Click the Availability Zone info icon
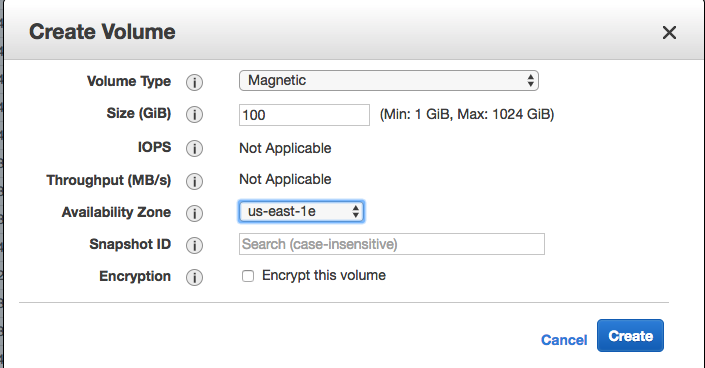Viewport: 705px width, 368px height. (194, 213)
